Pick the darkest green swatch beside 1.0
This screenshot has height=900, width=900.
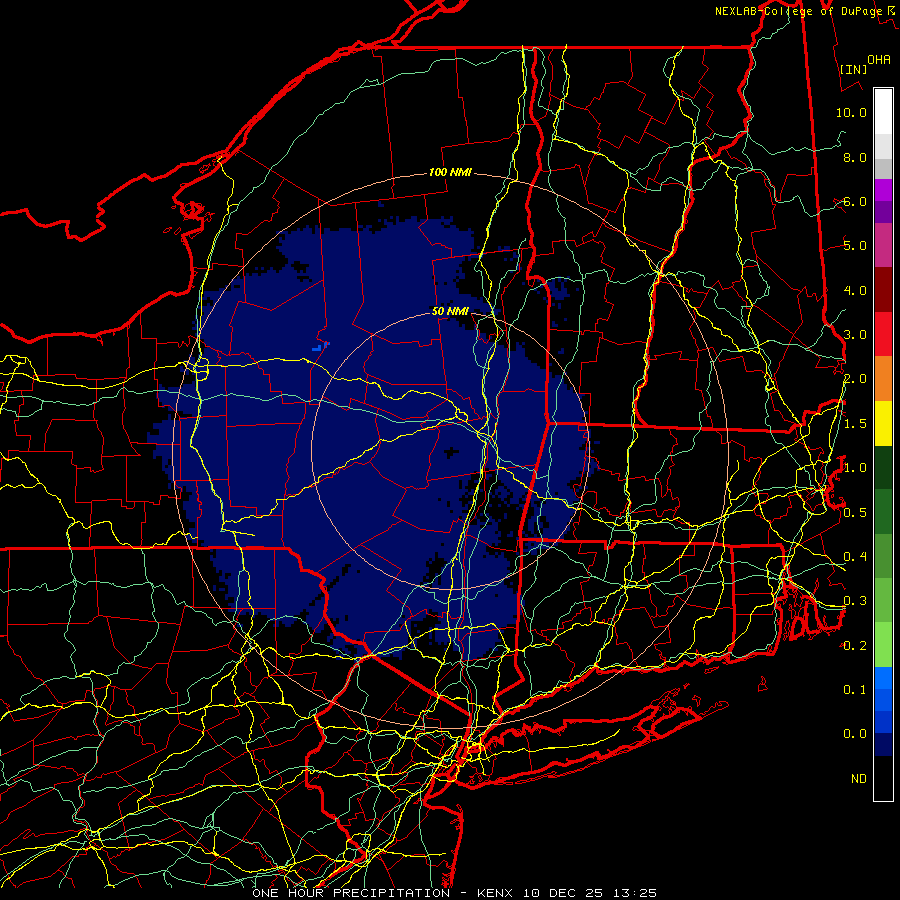coord(883,467)
